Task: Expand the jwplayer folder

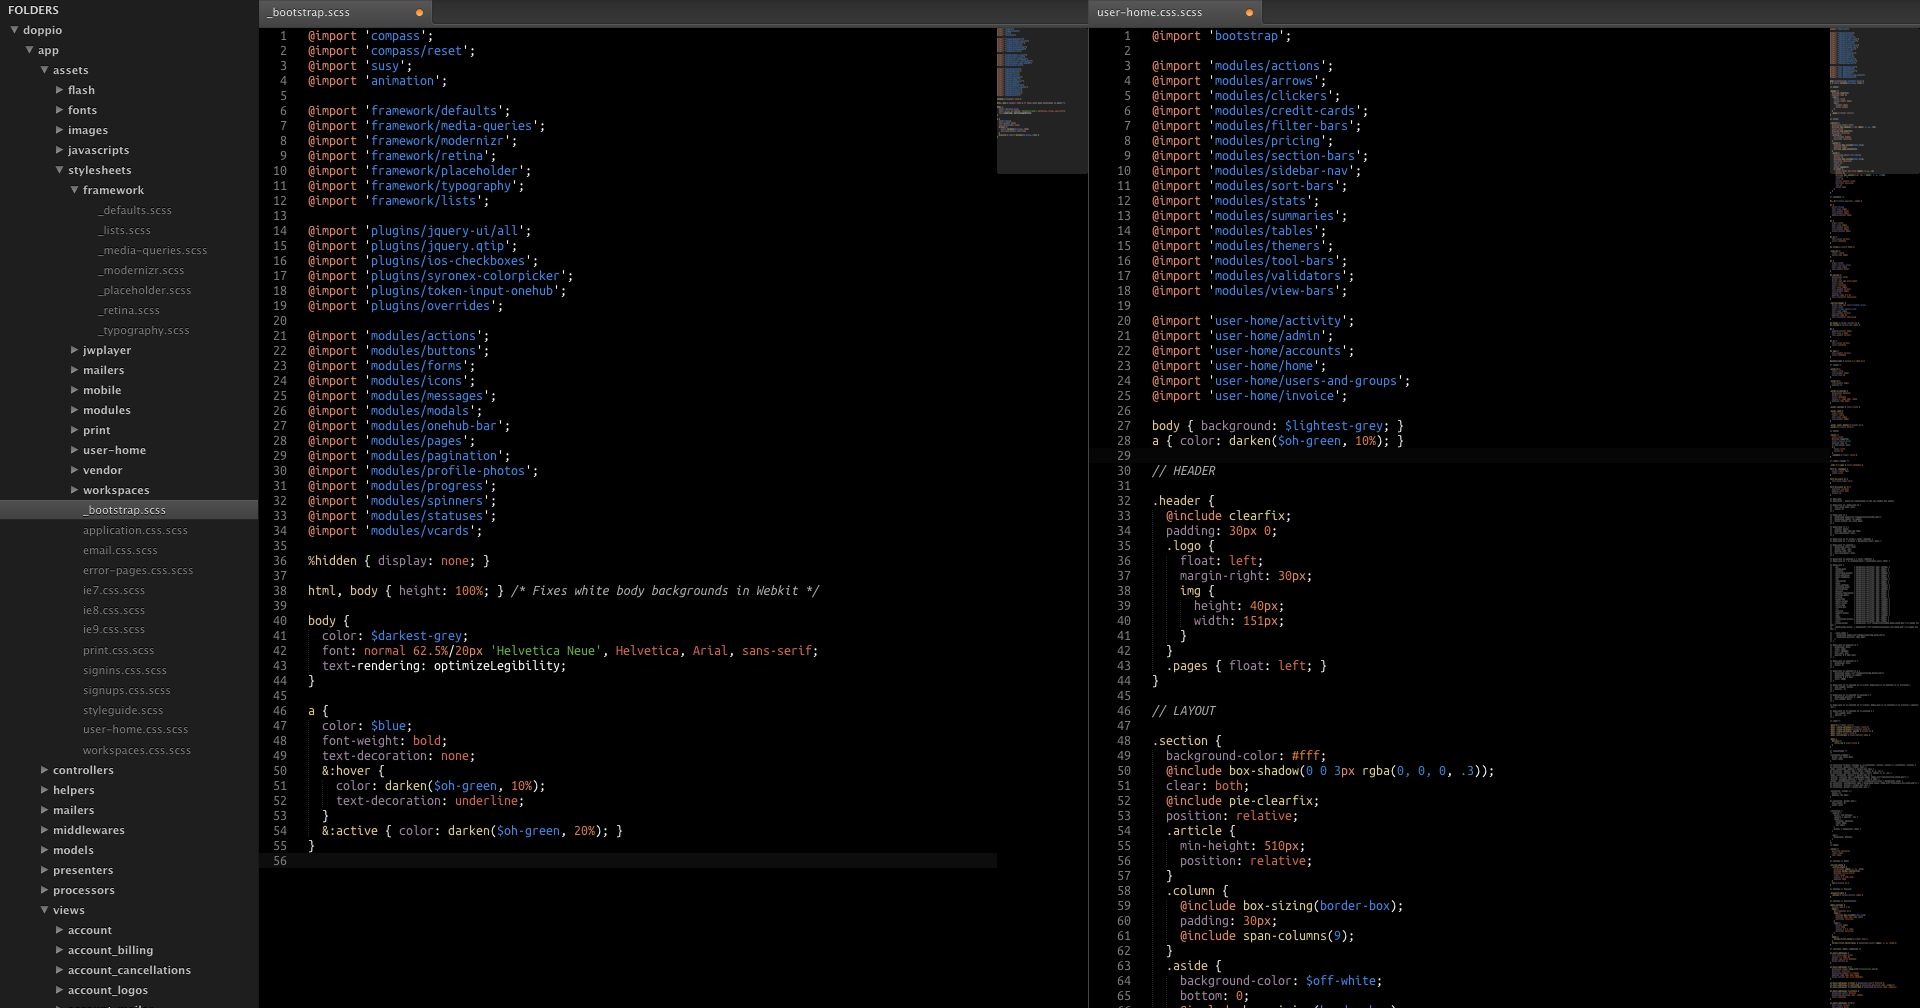Action: pyautogui.click(x=75, y=350)
